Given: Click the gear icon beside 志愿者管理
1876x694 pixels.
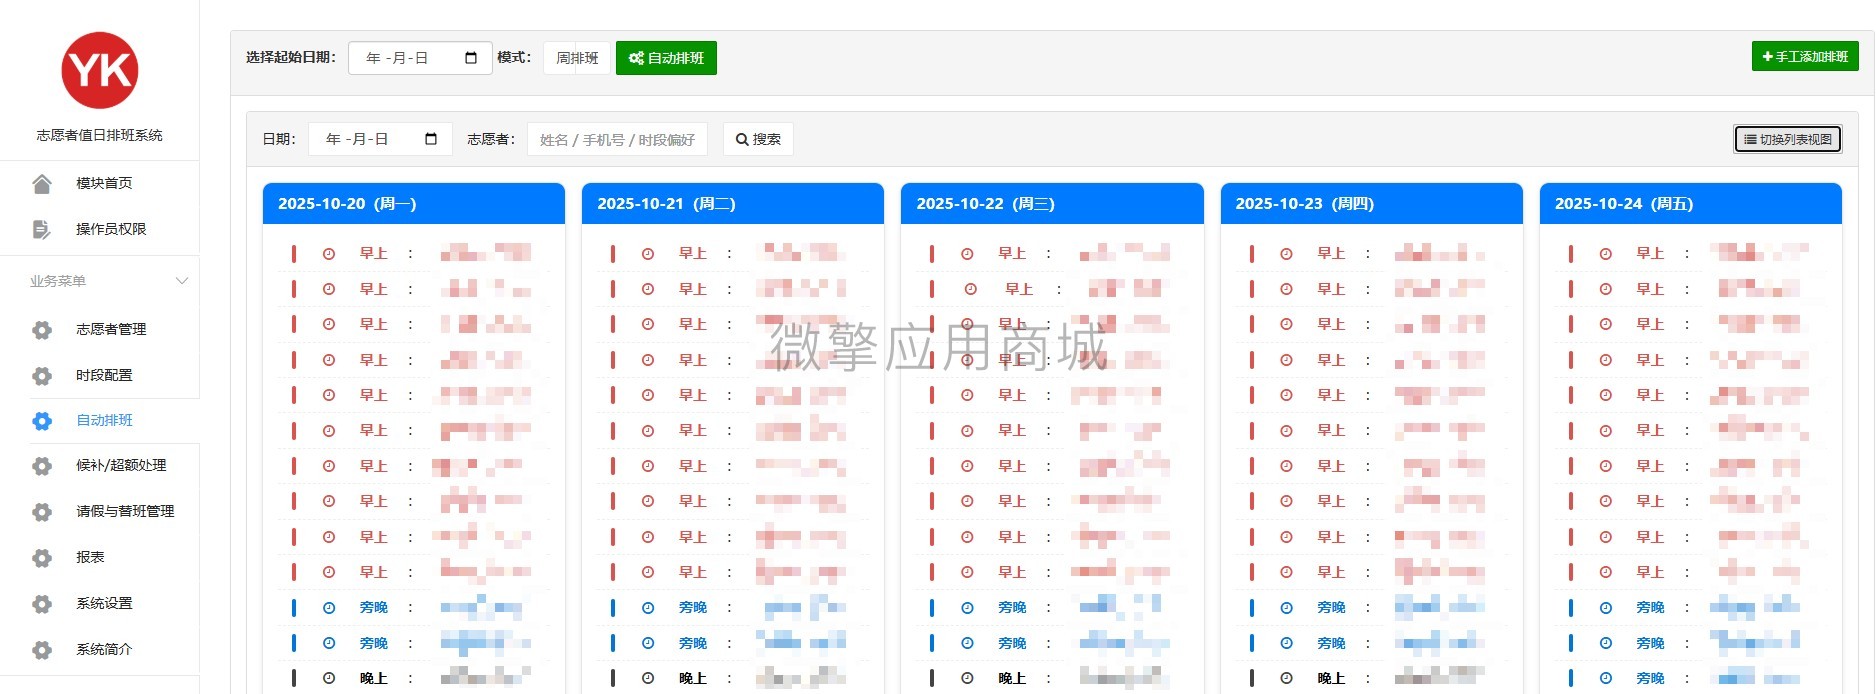Looking at the screenshot, I should pos(42,329).
